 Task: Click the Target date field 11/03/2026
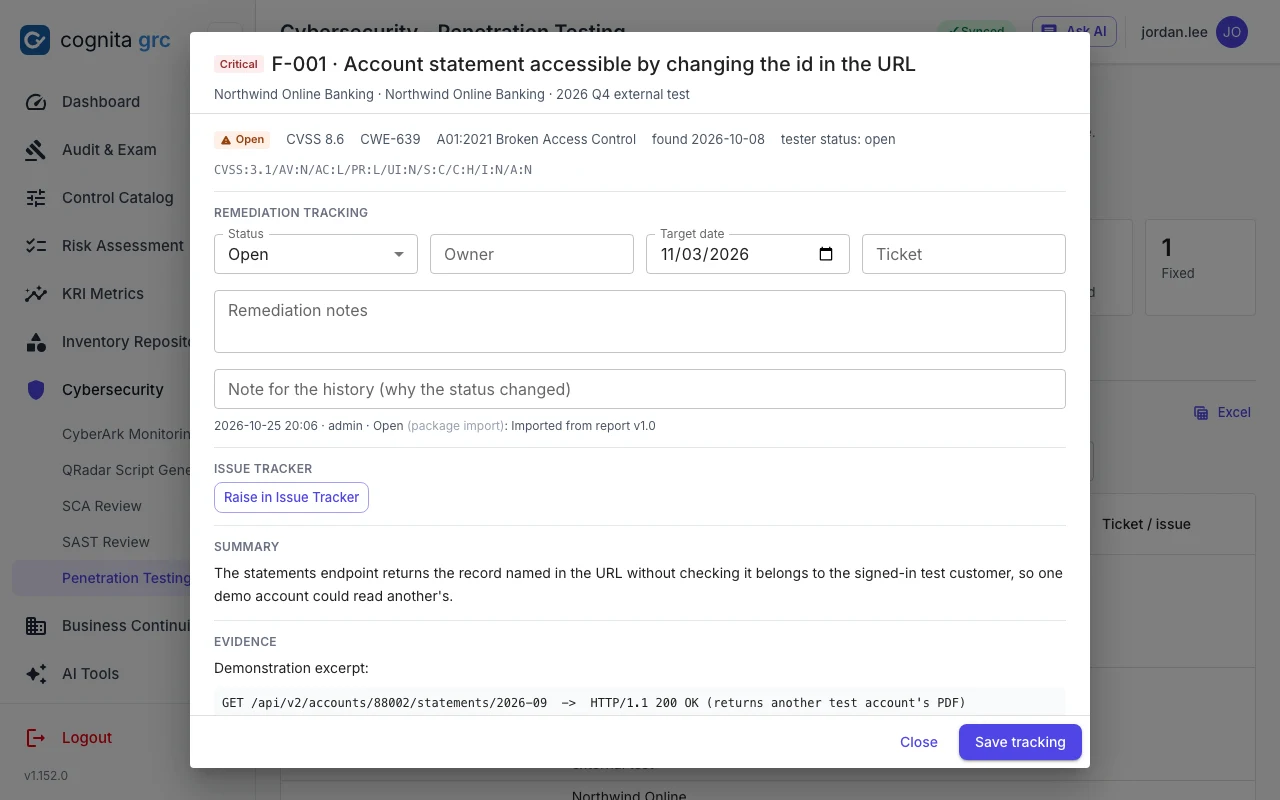tap(748, 254)
